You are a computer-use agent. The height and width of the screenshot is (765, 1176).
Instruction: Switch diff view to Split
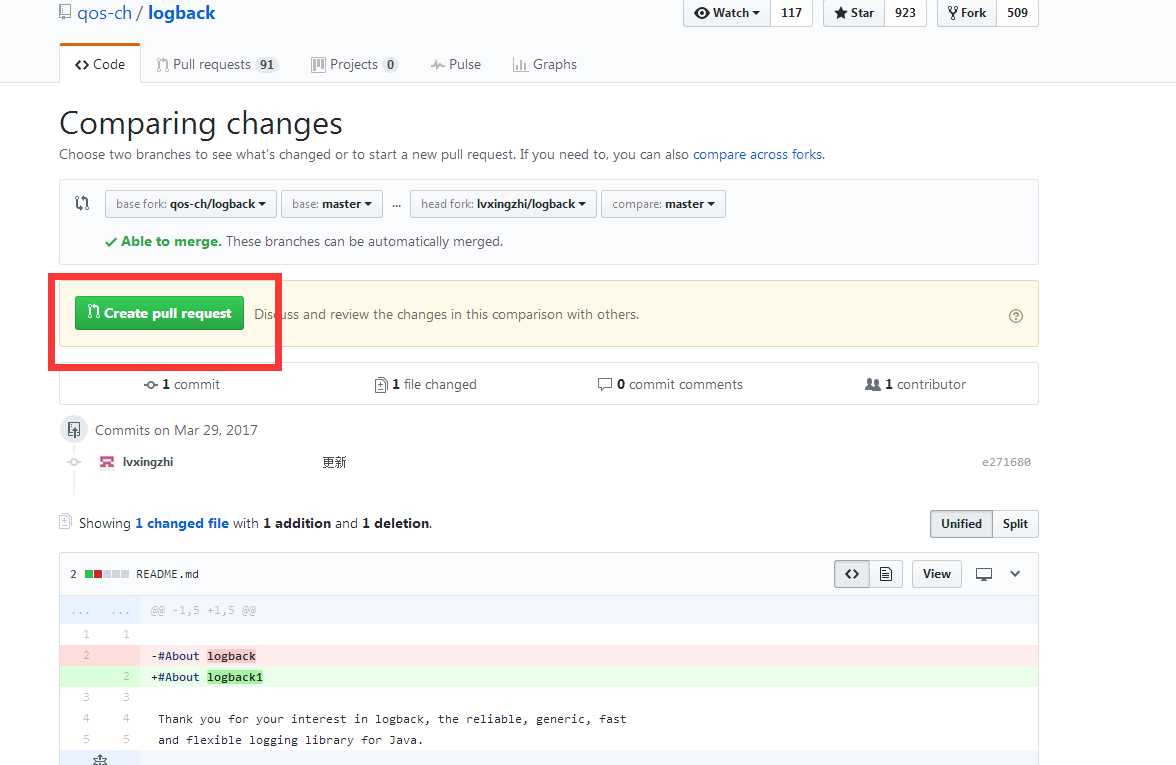coord(1015,524)
